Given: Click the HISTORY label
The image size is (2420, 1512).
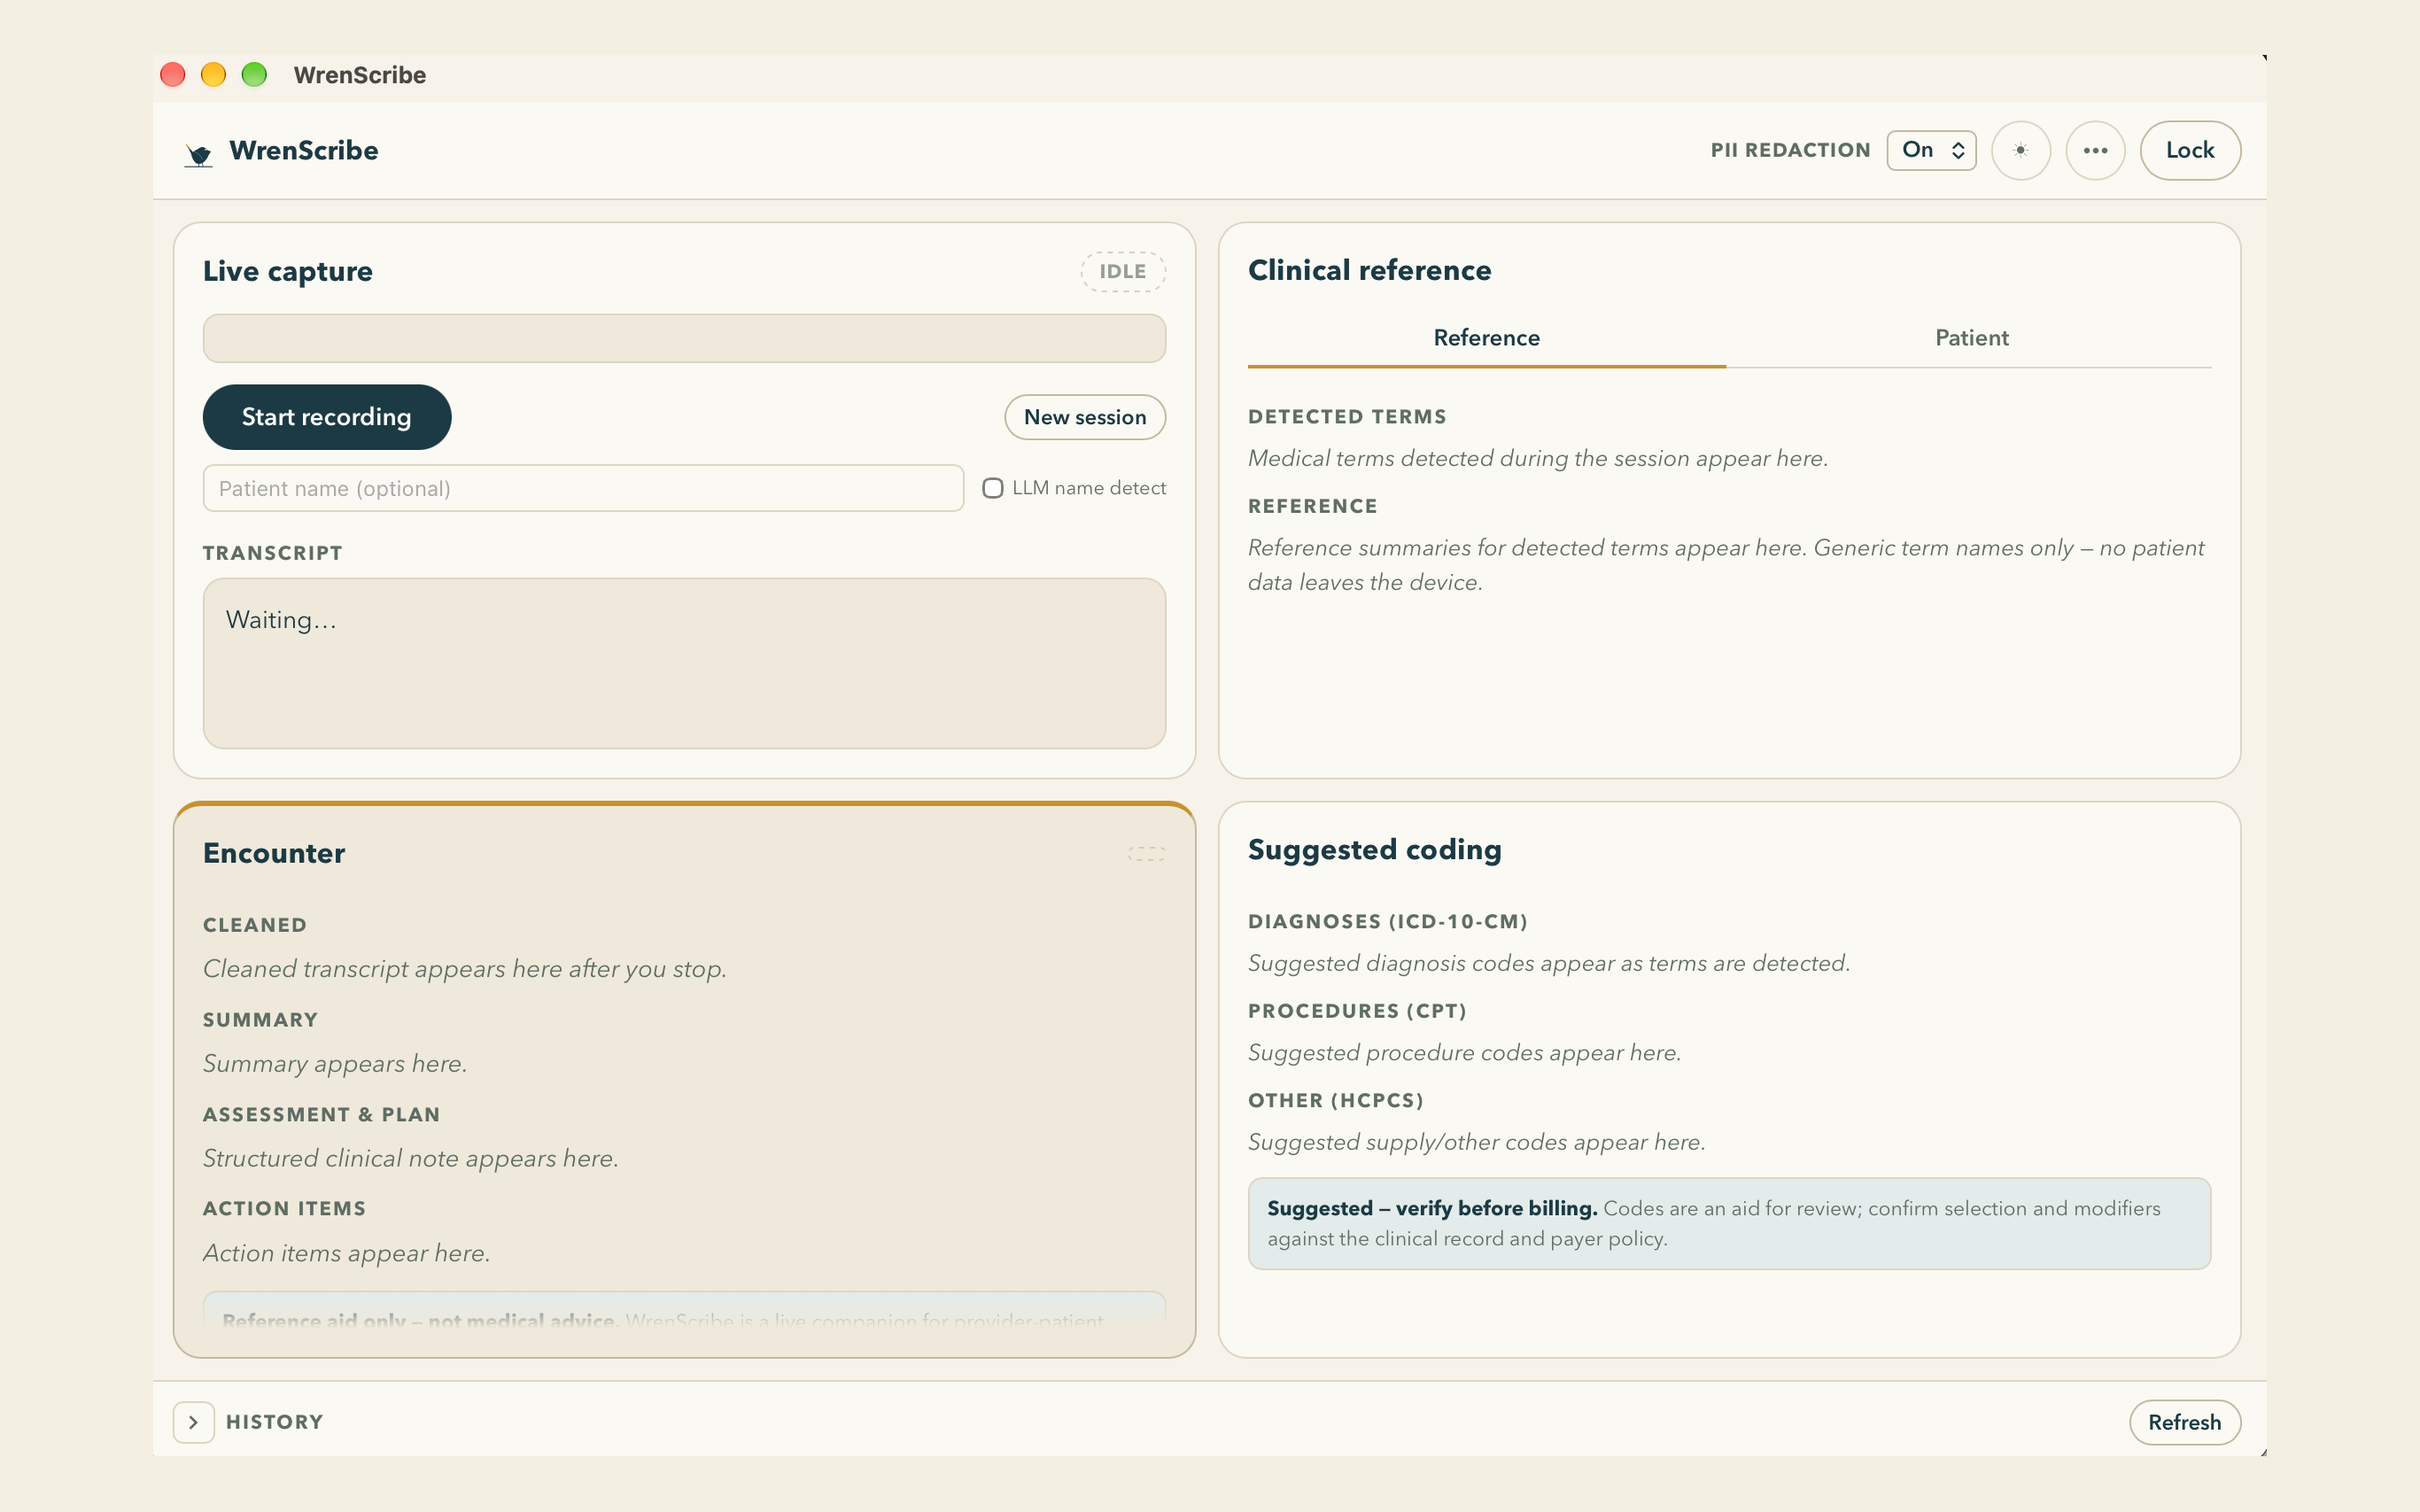Looking at the screenshot, I should click(x=275, y=1422).
